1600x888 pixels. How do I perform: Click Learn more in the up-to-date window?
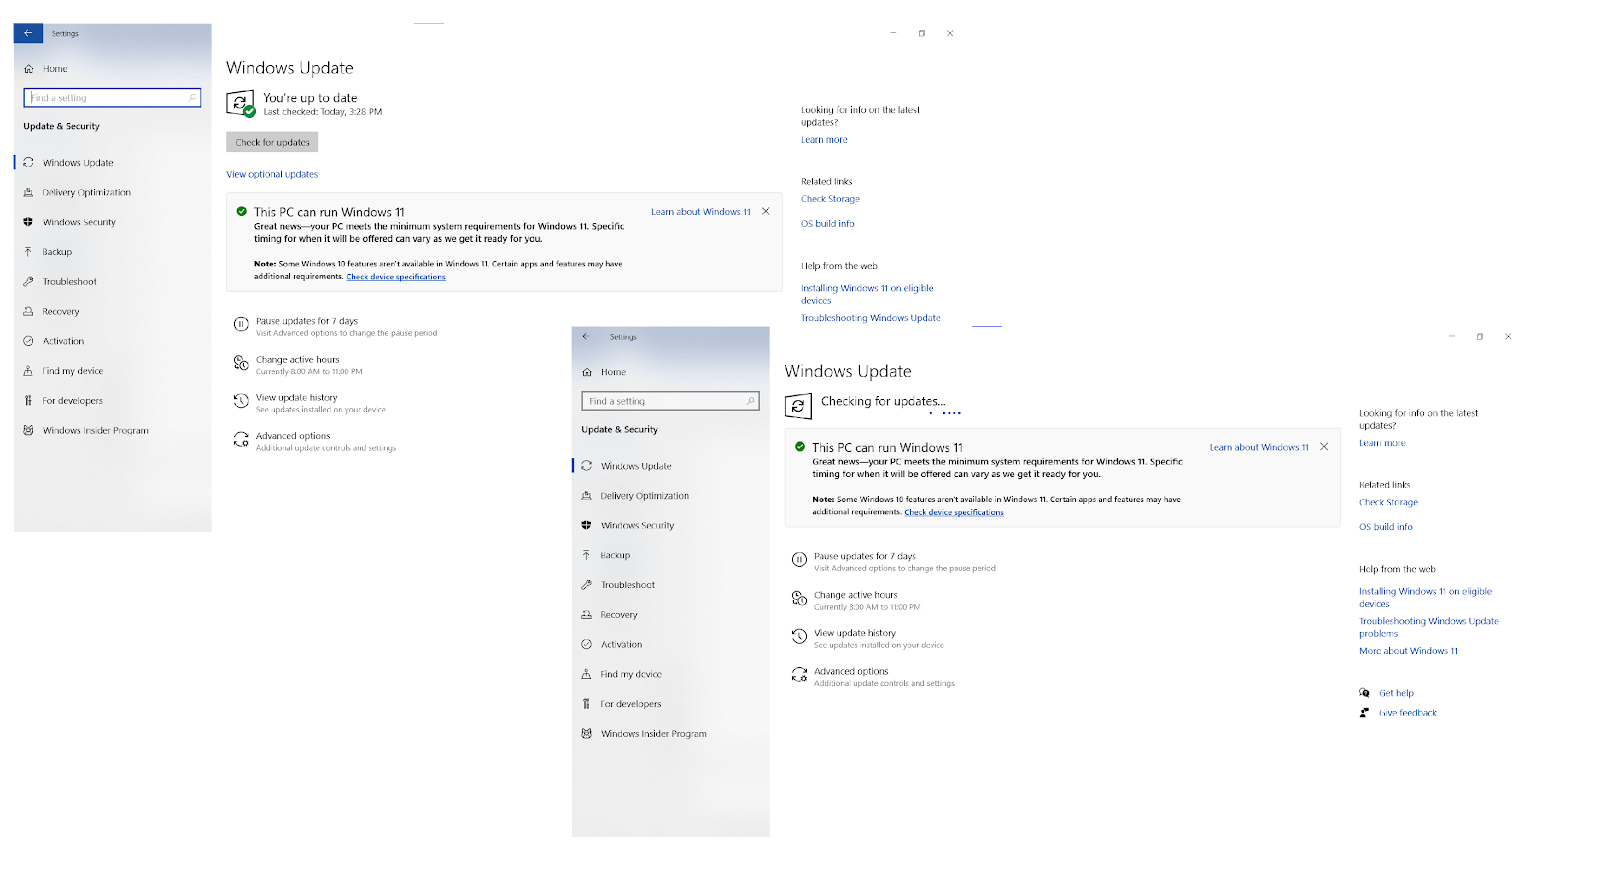click(824, 140)
